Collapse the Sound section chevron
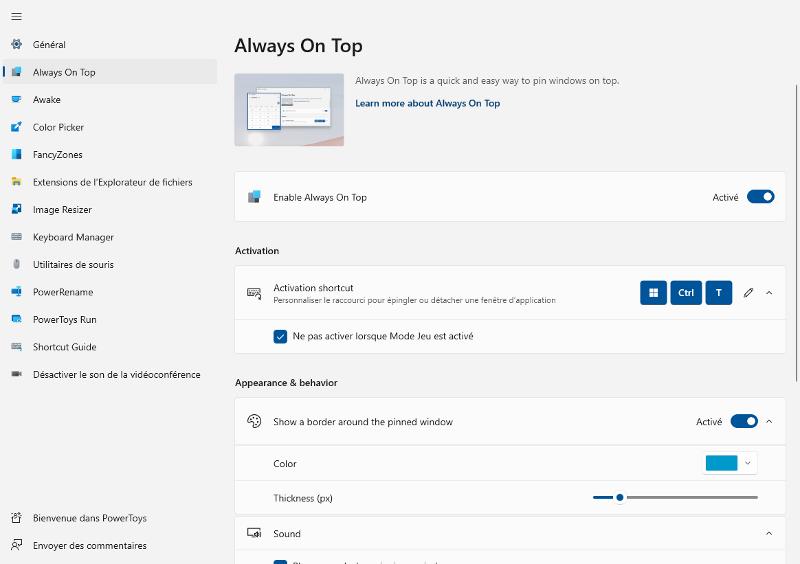Image resolution: width=800 pixels, height=564 pixels. point(769,533)
